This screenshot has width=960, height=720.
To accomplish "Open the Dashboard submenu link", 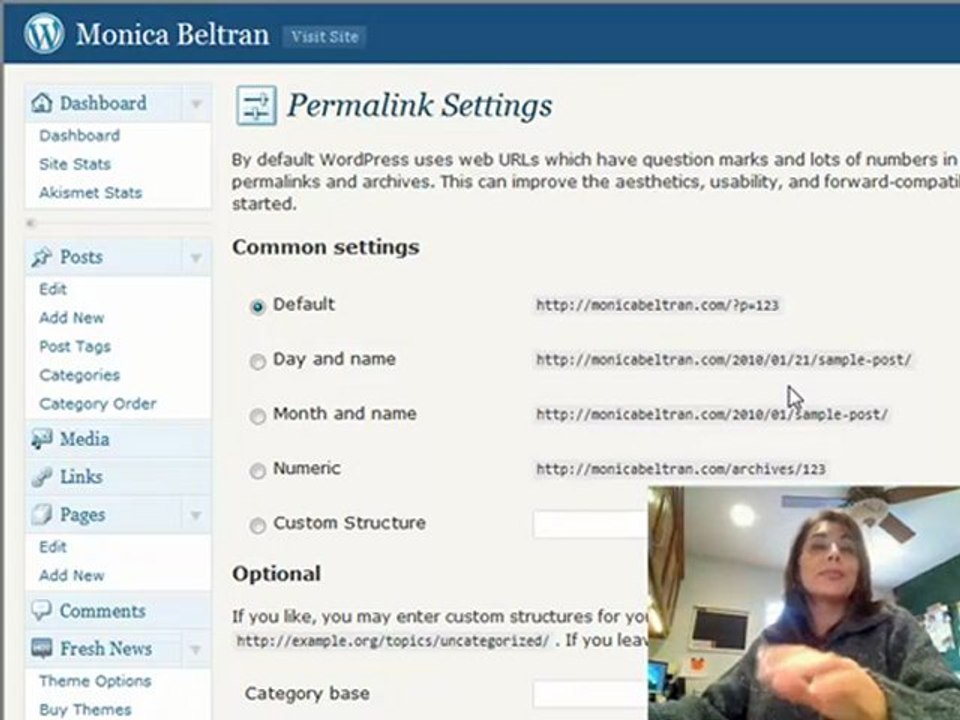I will (x=80, y=135).
